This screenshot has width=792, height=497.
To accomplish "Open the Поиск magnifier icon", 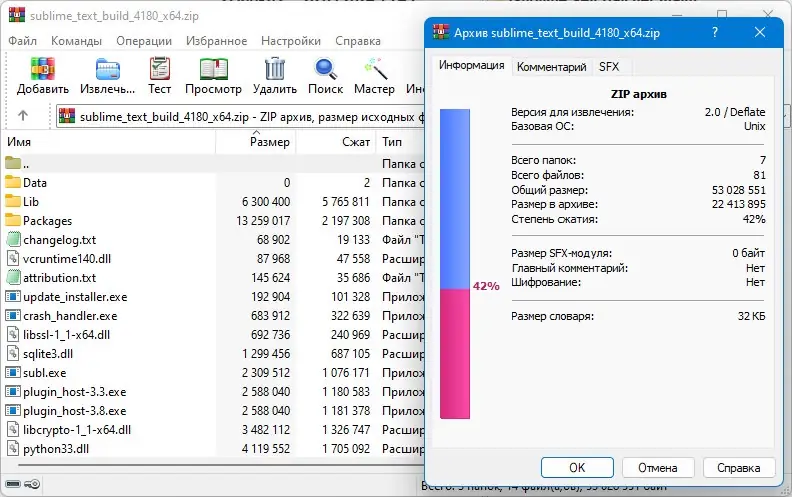I will 325,69.
